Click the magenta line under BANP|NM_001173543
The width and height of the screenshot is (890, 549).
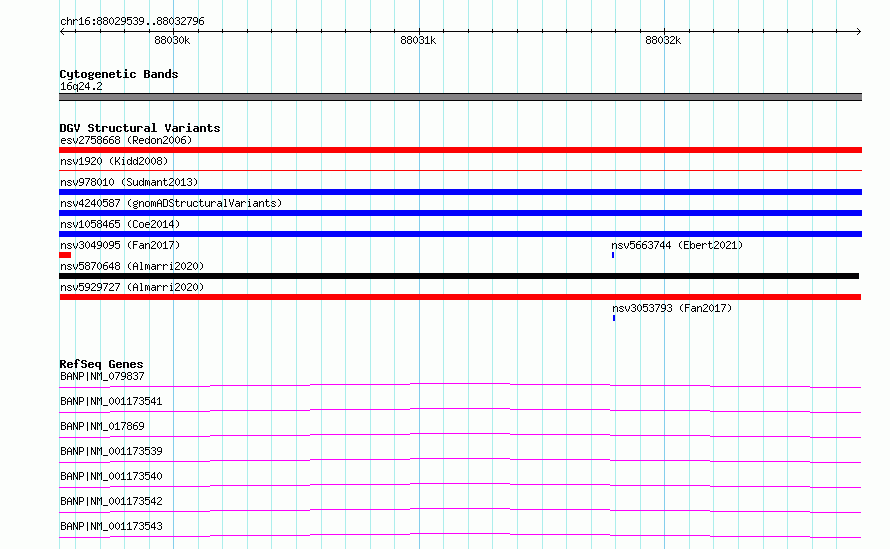tap(460, 535)
